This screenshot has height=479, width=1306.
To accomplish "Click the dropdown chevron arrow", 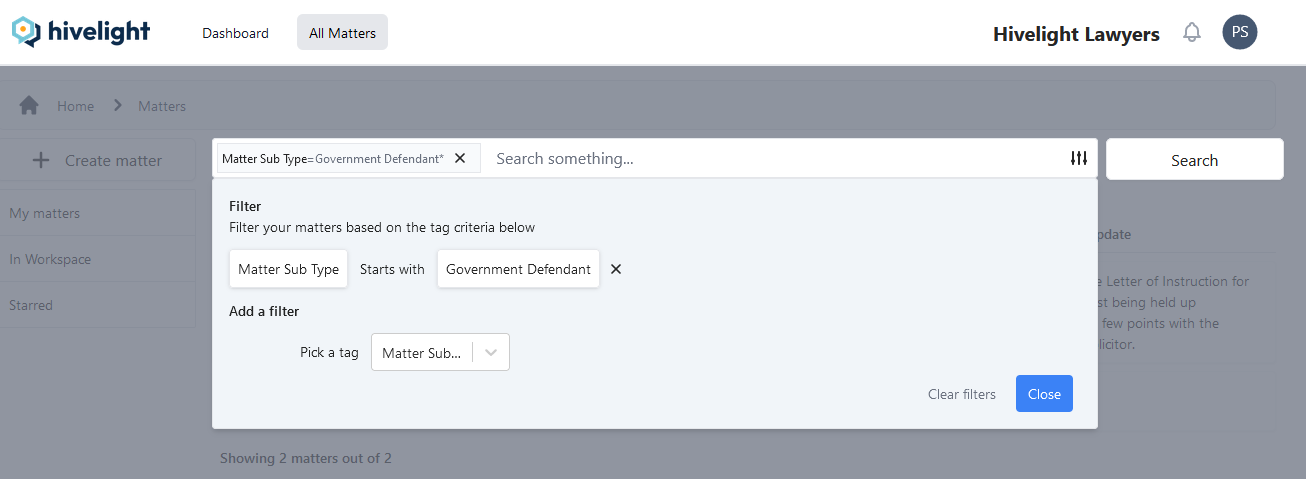I will tap(491, 352).
